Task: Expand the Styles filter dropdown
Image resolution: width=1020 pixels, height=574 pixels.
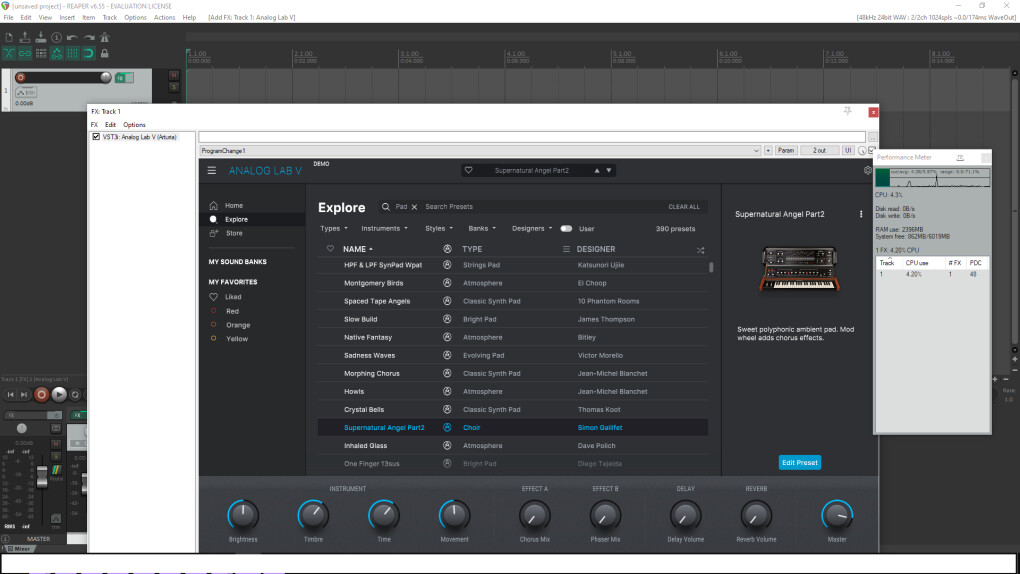Action: [438, 228]
